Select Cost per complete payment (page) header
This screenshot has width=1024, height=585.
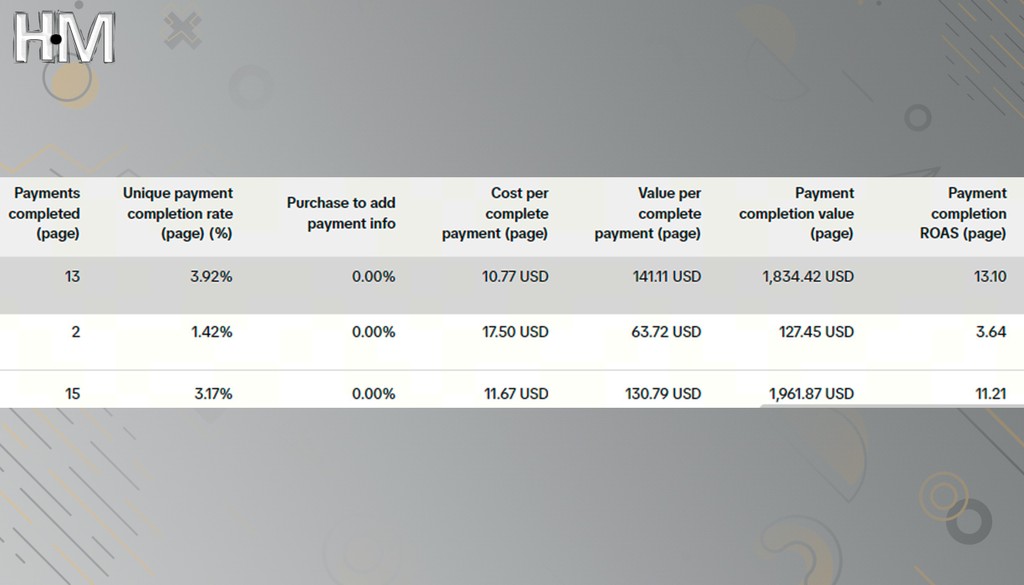[x=495, y=213]
